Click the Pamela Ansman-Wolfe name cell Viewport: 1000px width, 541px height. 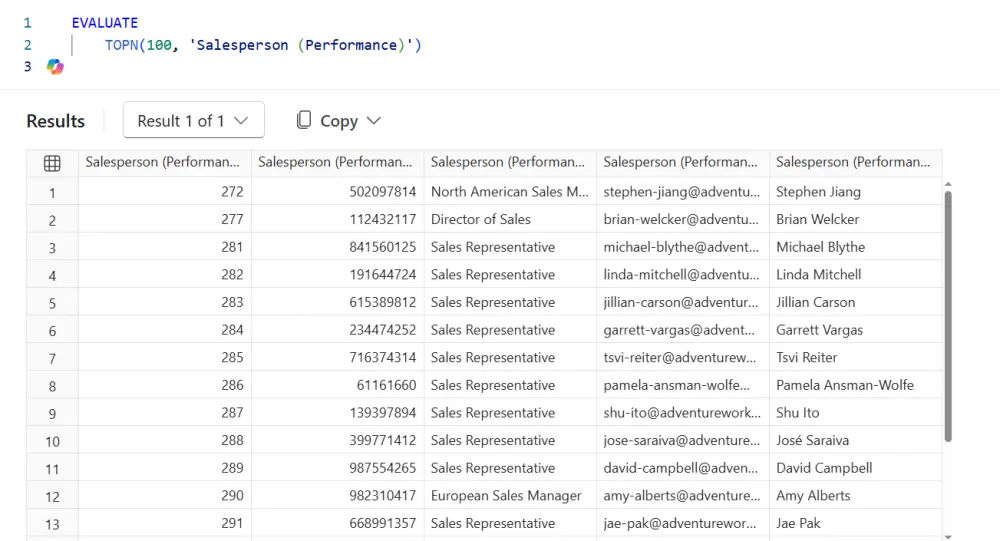(x=855, y=385)
